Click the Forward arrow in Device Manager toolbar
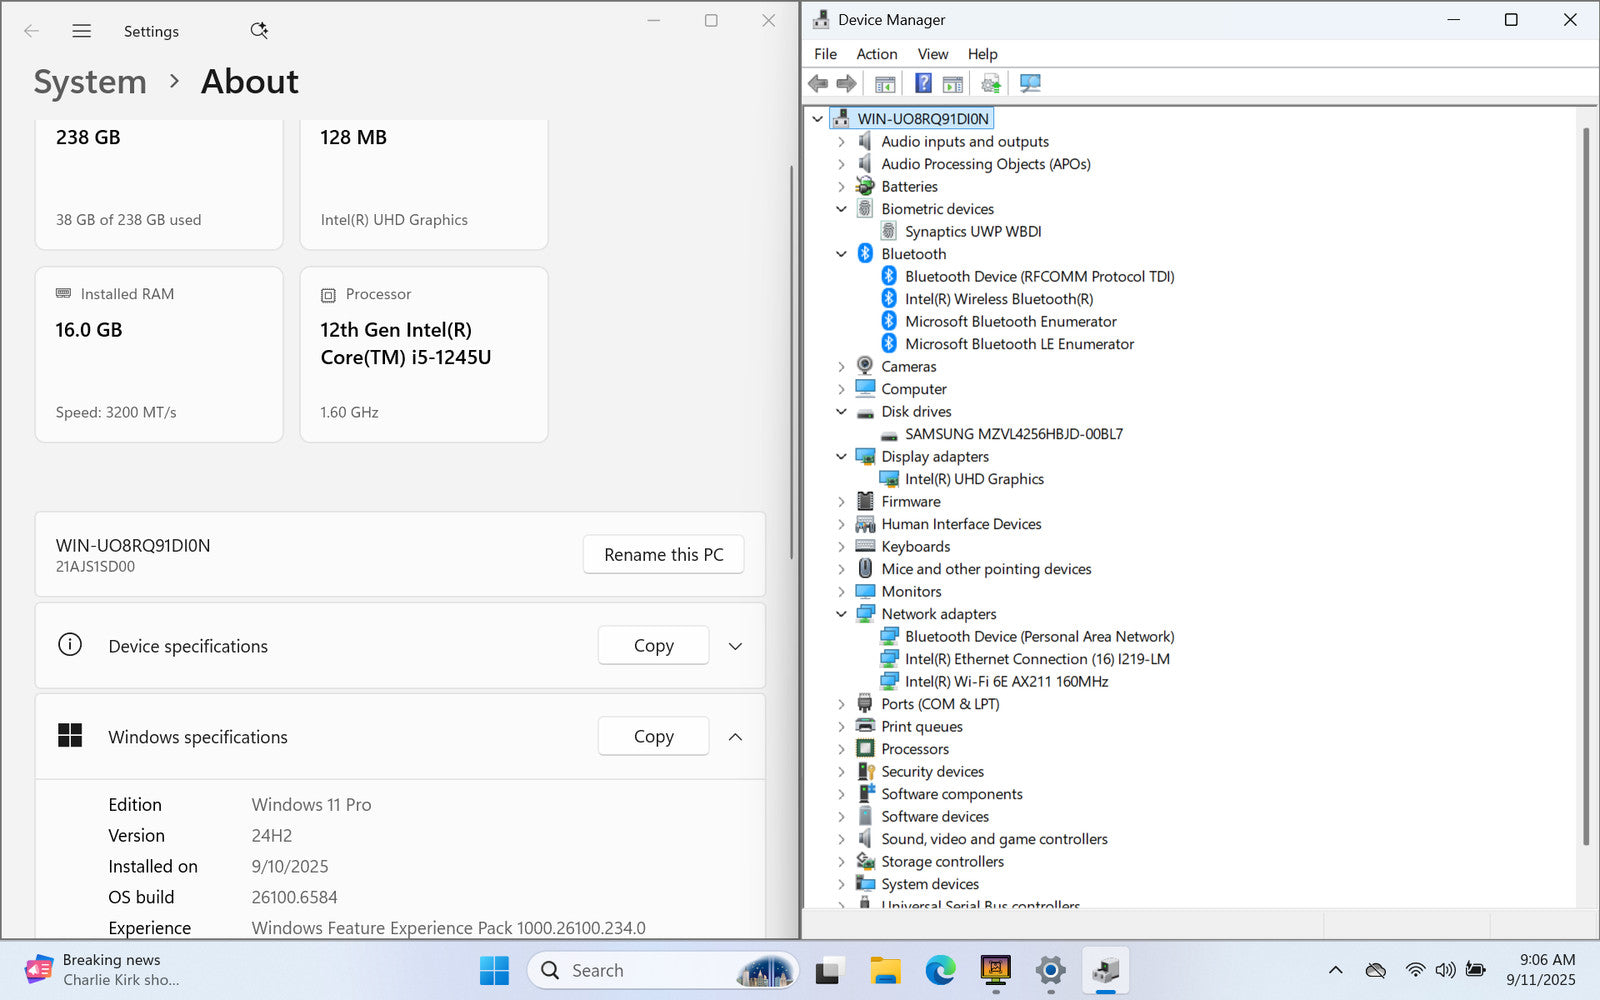The image size is (1600, 1000). point(846,83)
